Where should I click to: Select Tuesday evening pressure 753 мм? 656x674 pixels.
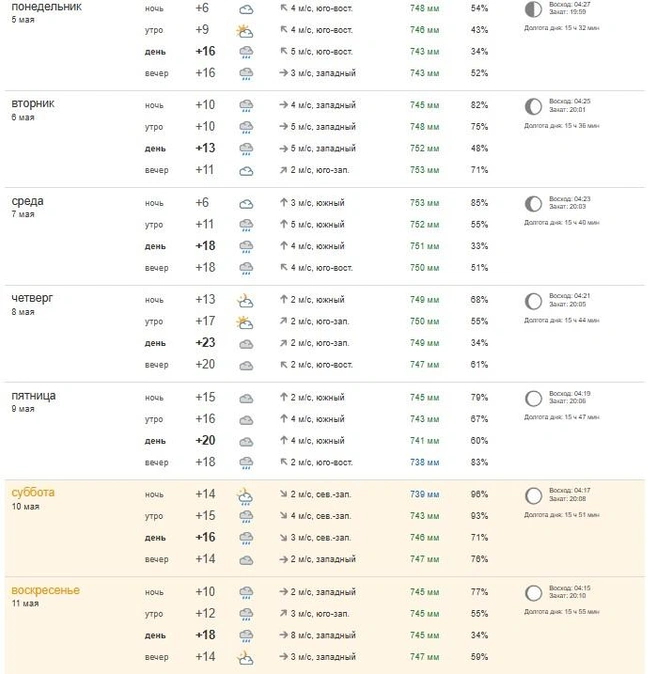[424, 170]
